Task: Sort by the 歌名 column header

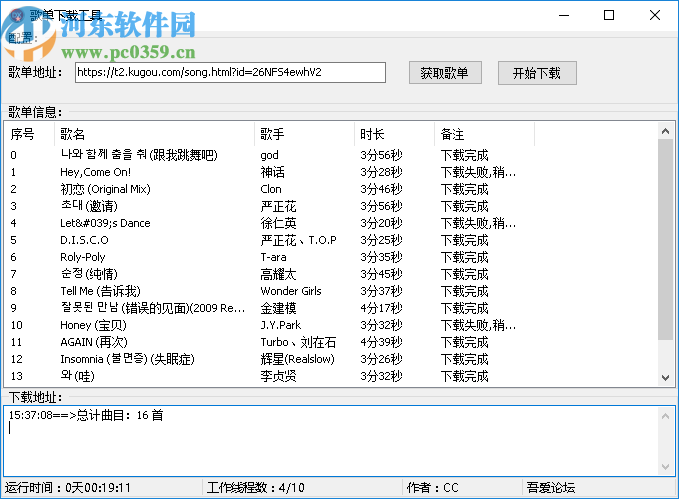Action: tap(155, 134)
